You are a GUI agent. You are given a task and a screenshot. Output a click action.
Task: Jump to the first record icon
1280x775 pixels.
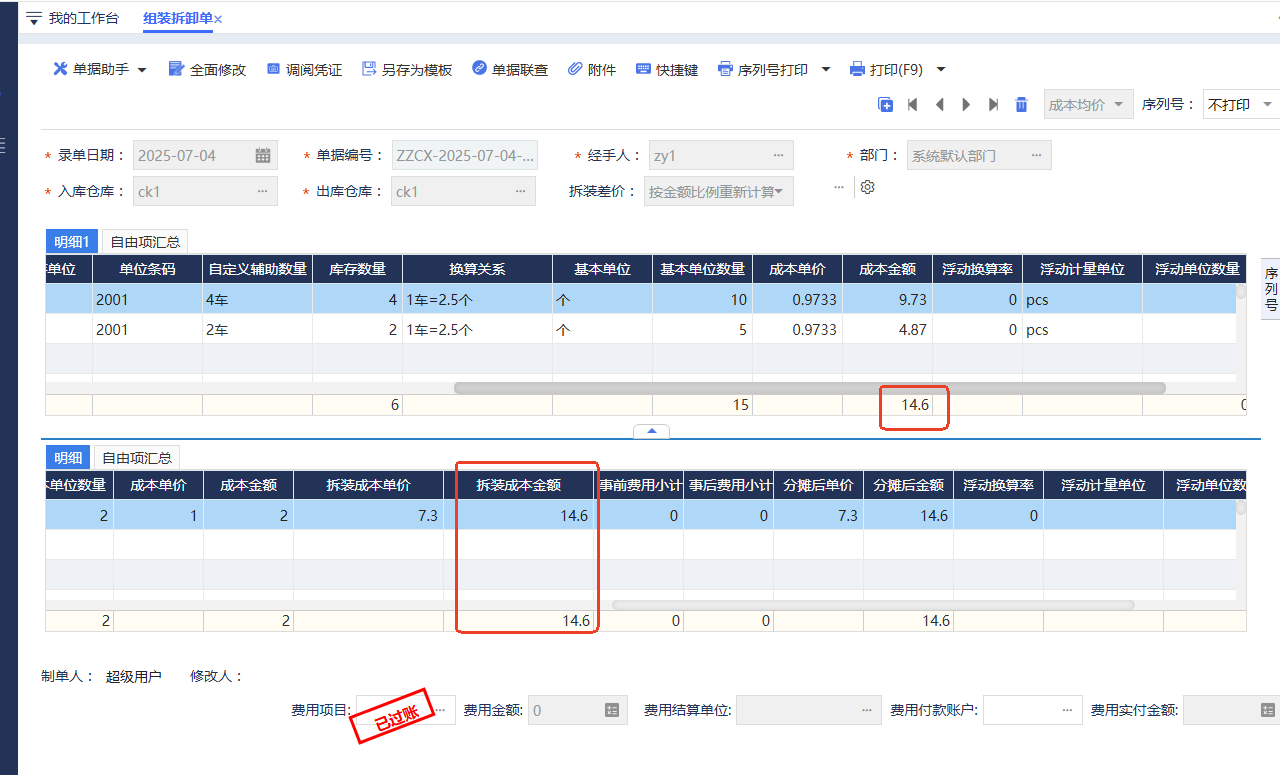[x=912, y=104]
